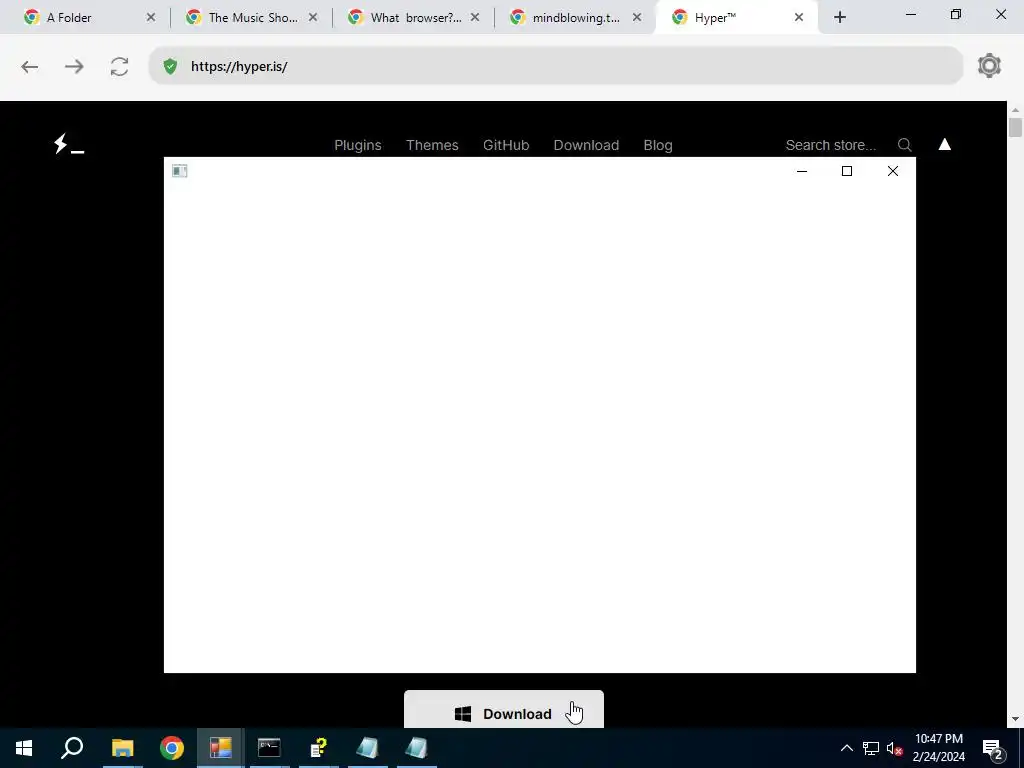Open the notification center icon
The image size is (1024, 768).
(x=992, y=748)
